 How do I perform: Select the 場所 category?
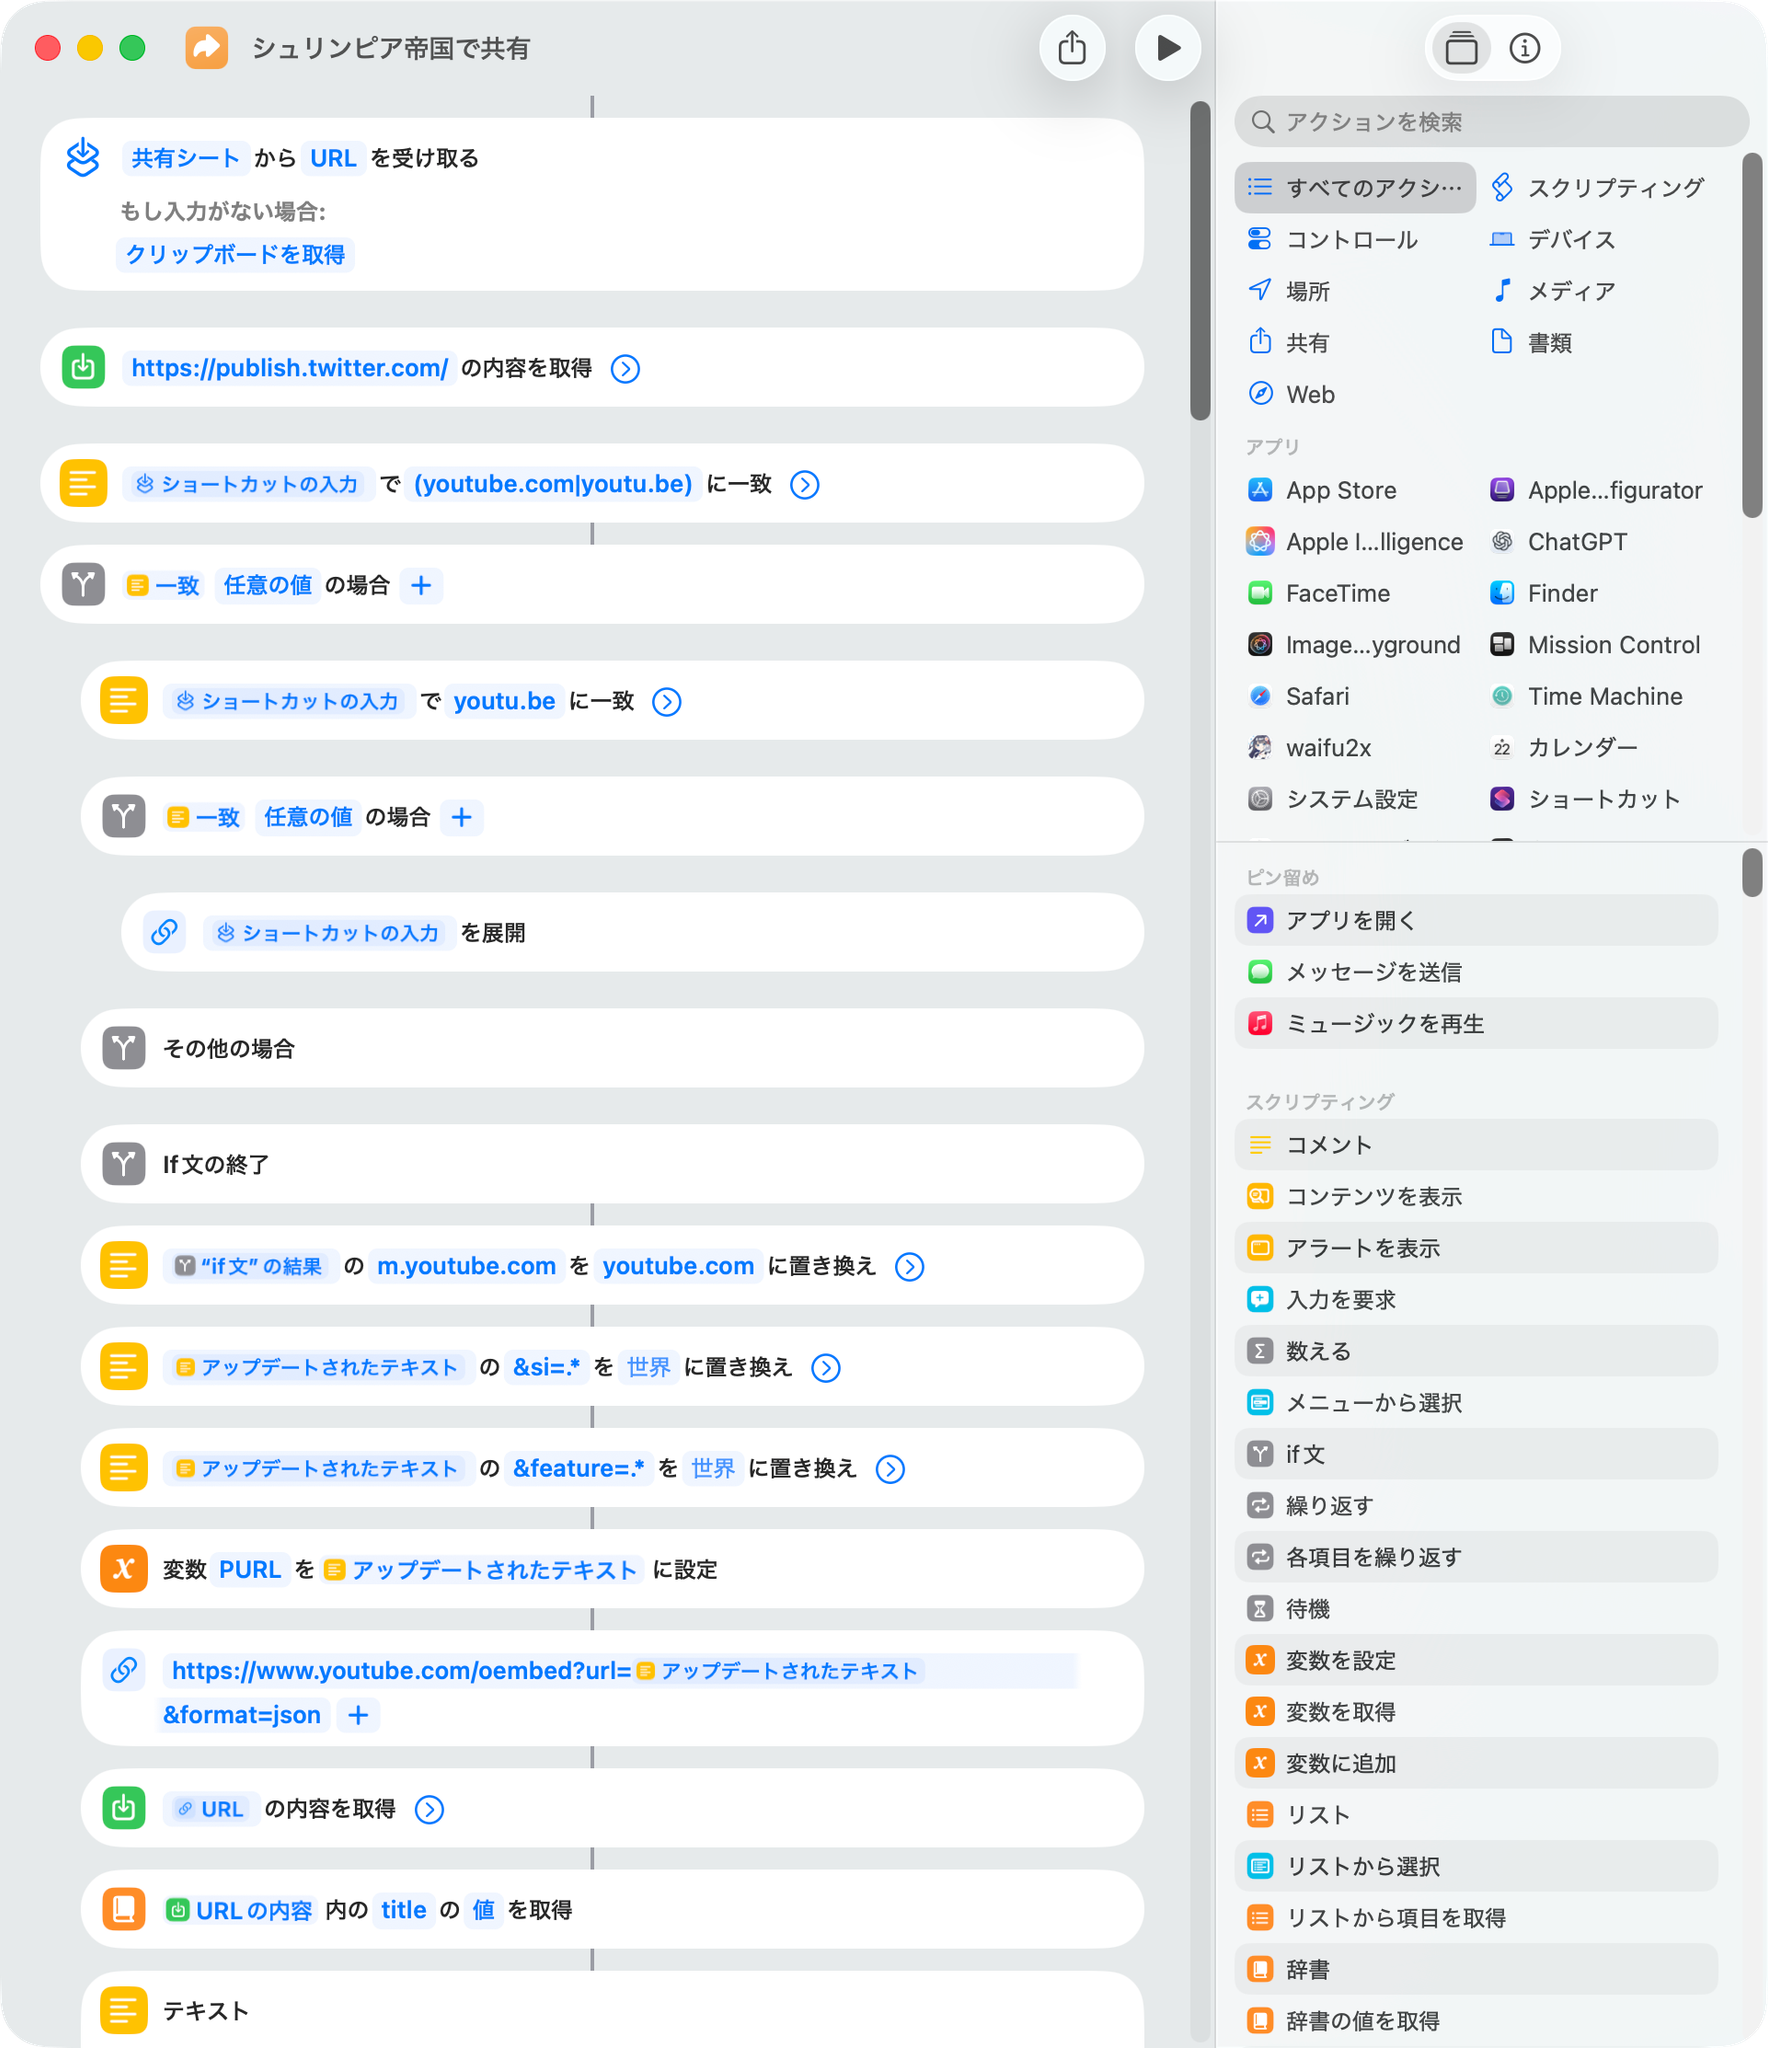coord(1289,291)
